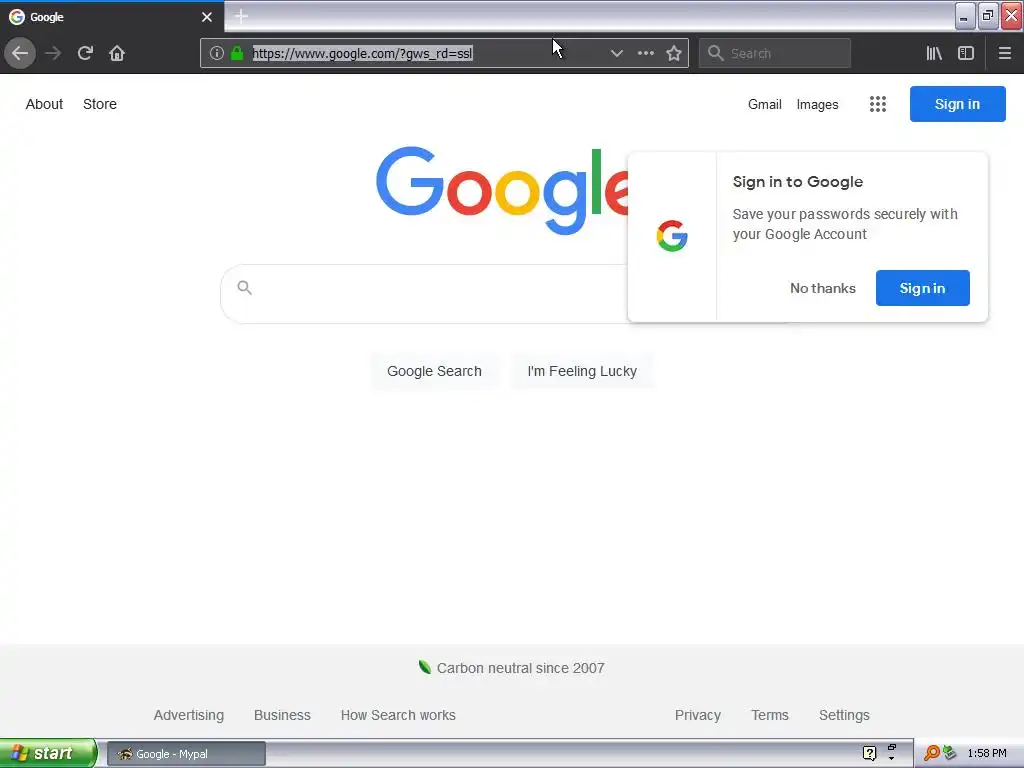Click the magnifier icon in browser search box
Image resolution: width=1024 pixels, height=768 pixels.
pyautogui.click(x=716, y=53)
